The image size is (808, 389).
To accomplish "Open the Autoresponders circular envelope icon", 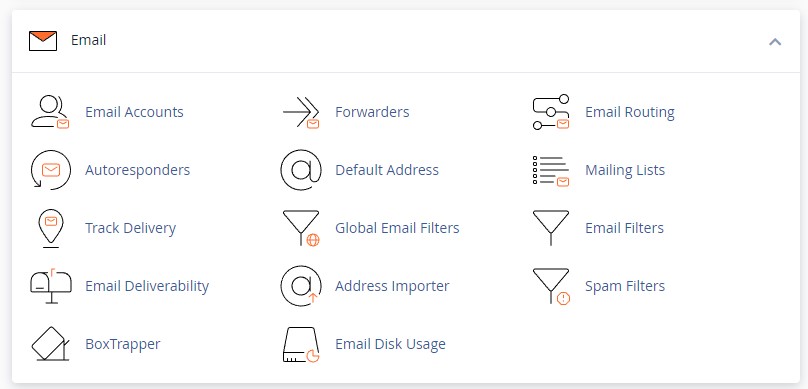I will click(50, 170).
